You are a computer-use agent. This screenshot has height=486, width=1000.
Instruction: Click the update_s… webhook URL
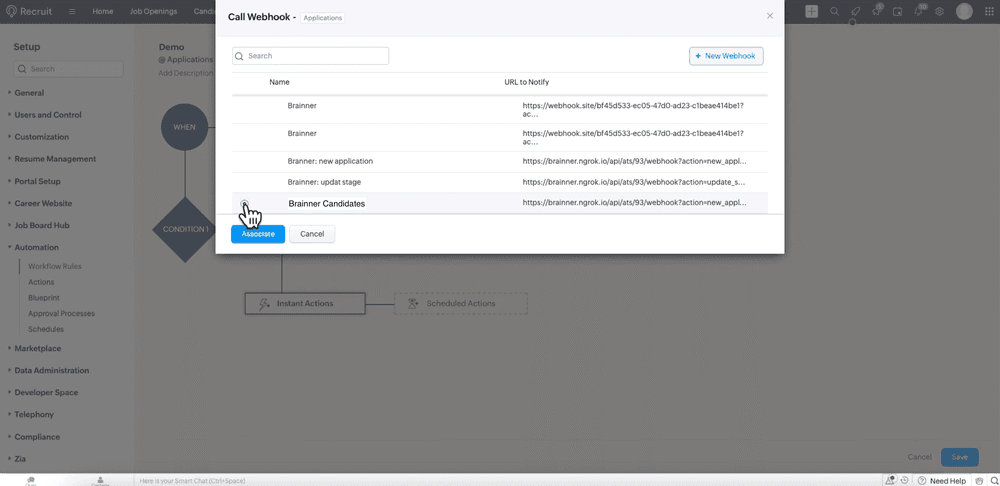[x=634, y=182]
